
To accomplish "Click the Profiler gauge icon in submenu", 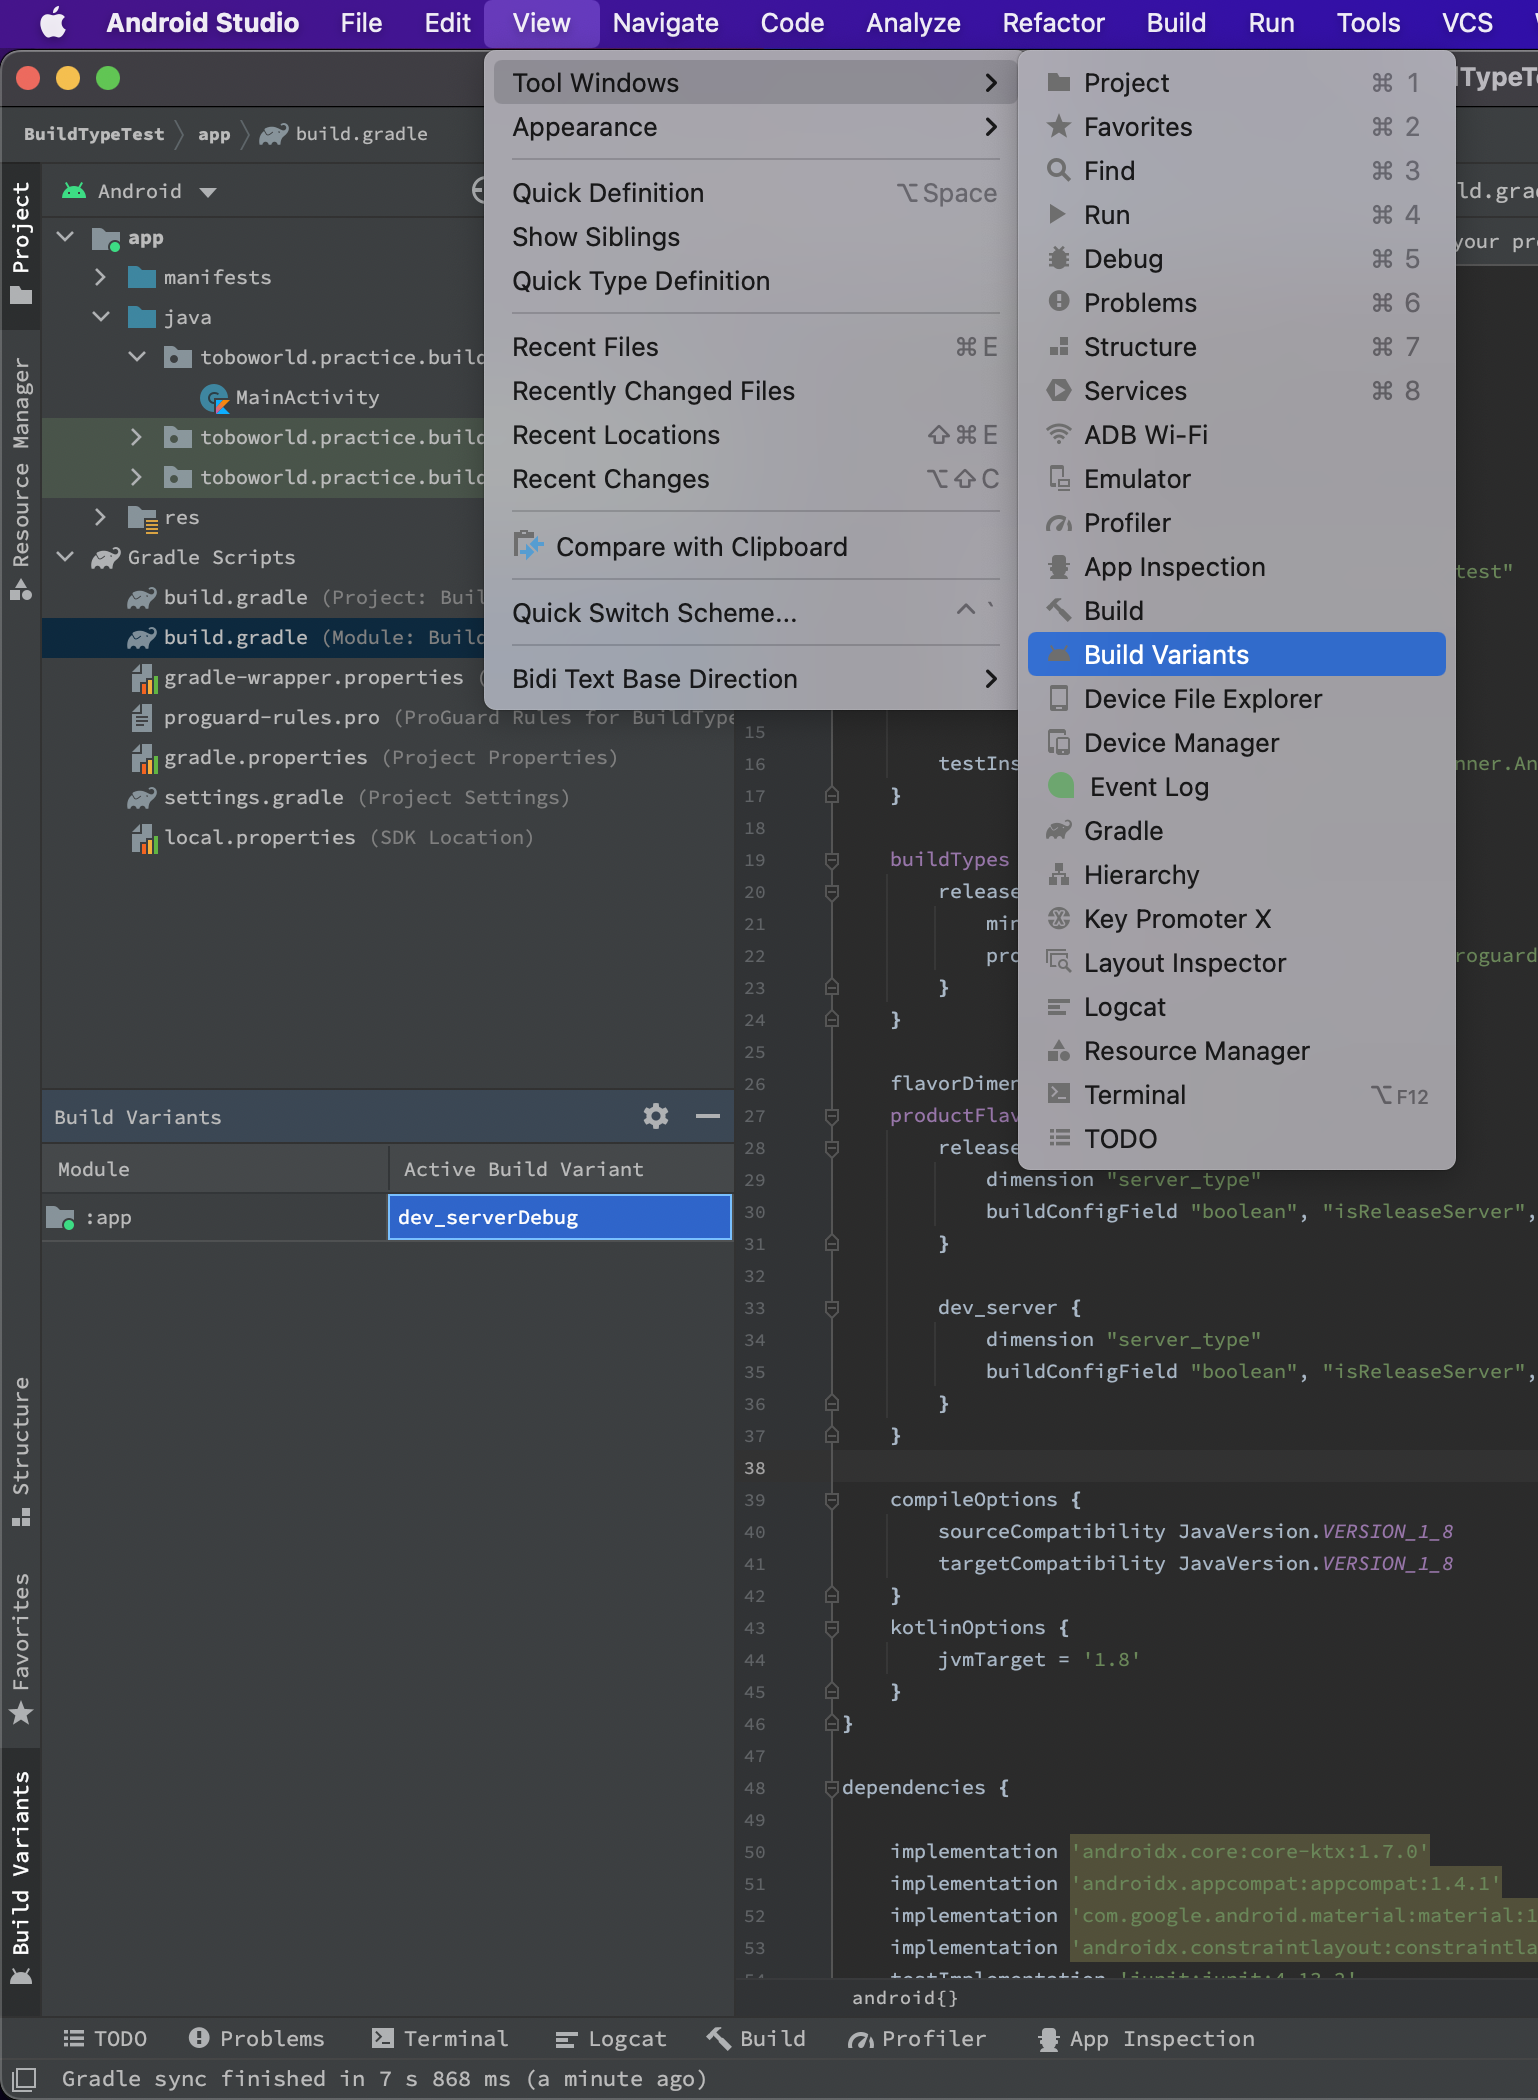I will pos(1058,523).
